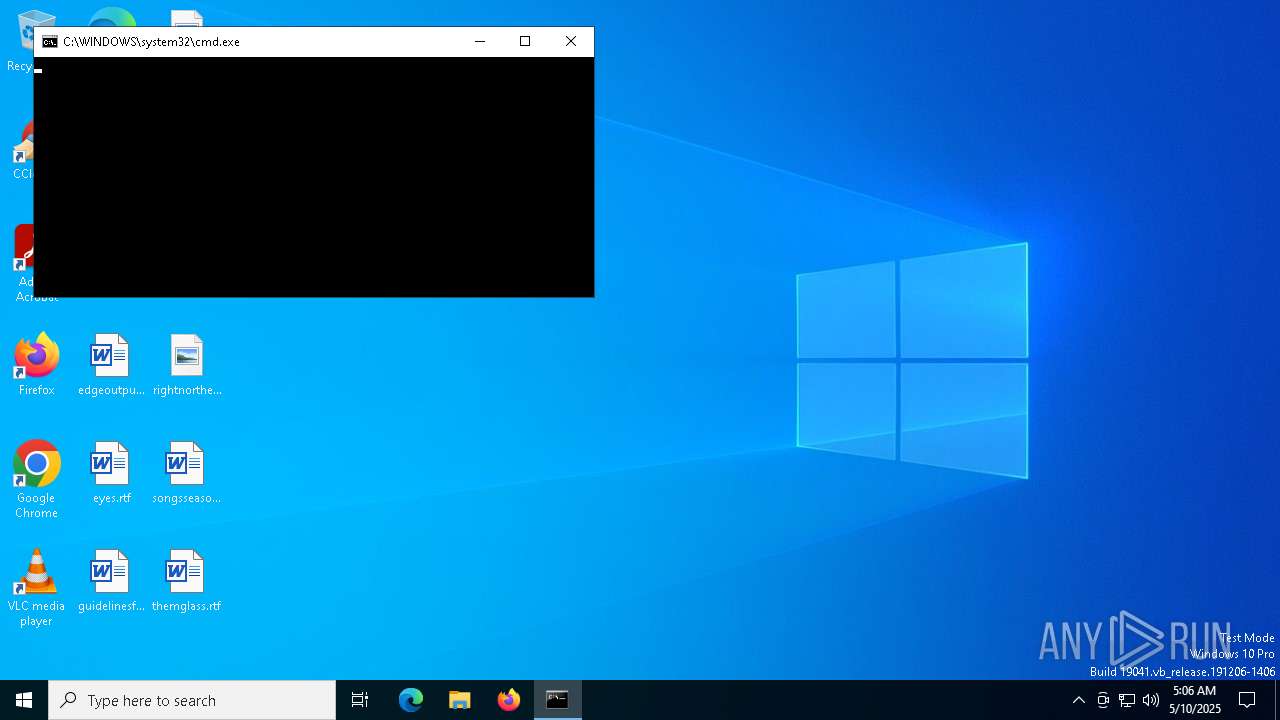Open Firefox from the taskbar
The width and height of the screenshot is (1280, 720).
tap(509, 700)
